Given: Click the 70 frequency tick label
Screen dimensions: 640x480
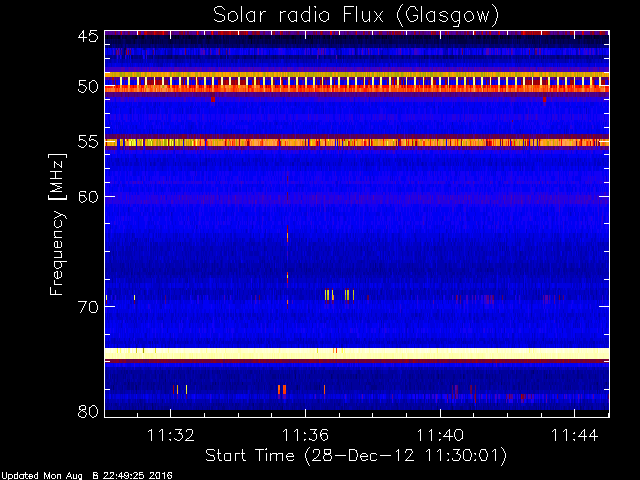Looking at the screenshot, I should point(88,307).
